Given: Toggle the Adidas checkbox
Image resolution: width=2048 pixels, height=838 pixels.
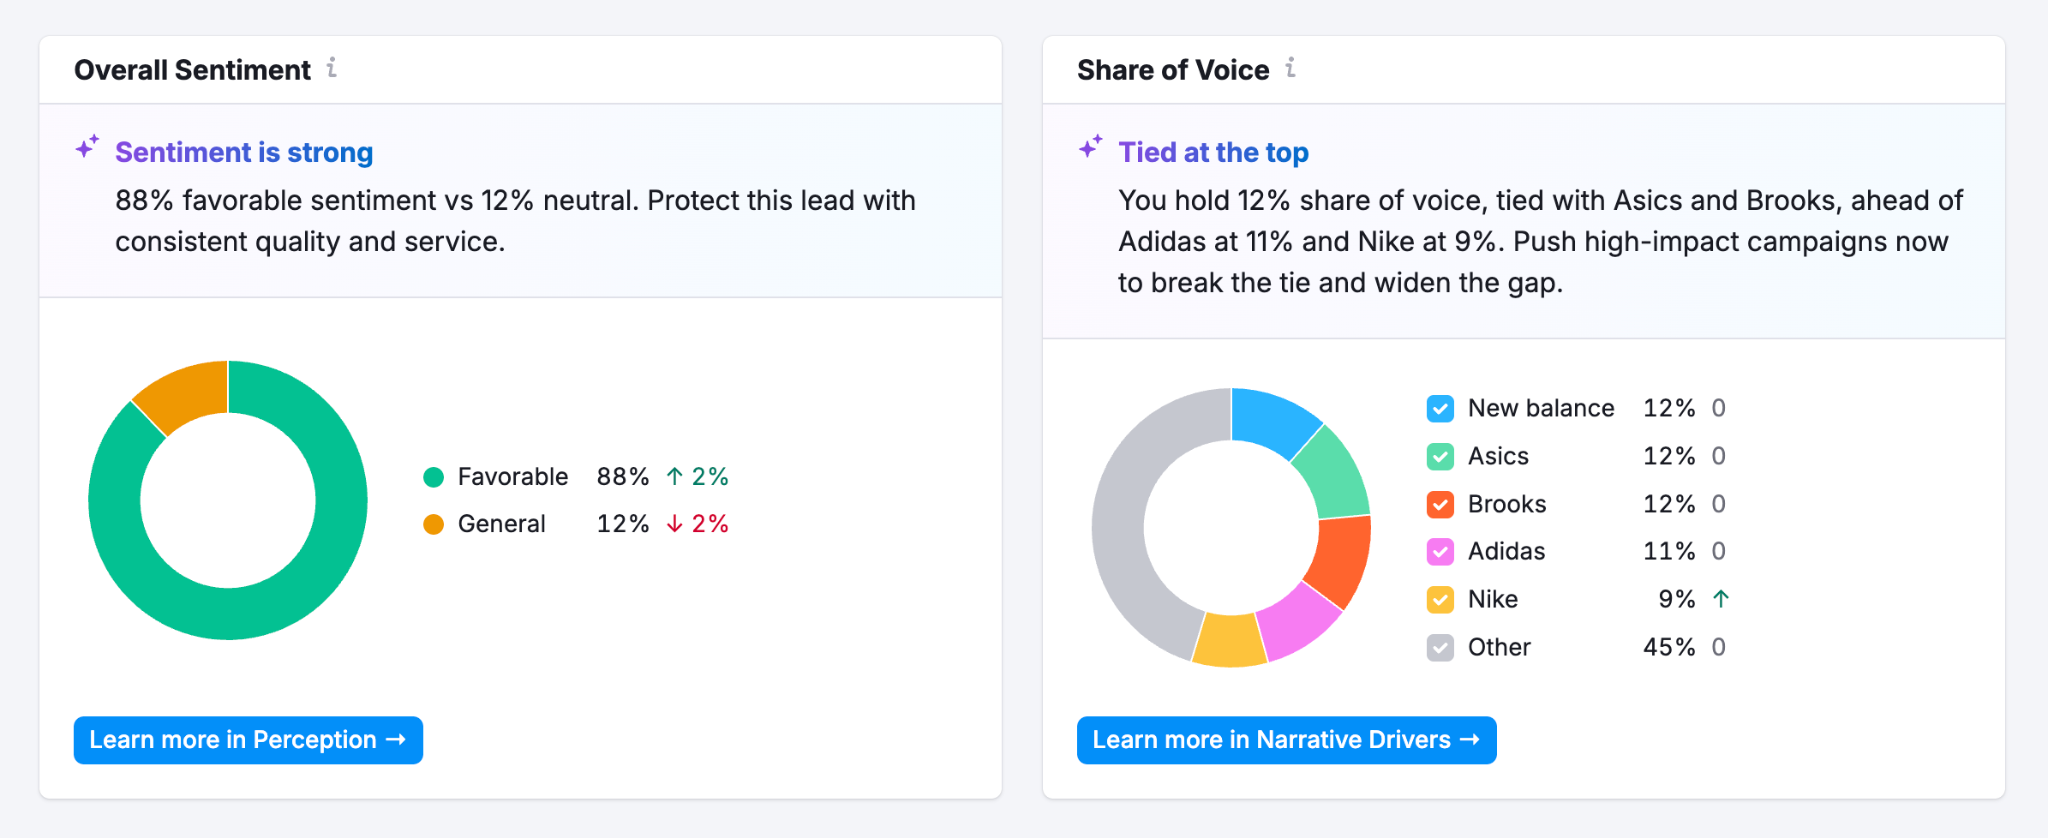Looking at the screenshot, I should click(1440, 552).
